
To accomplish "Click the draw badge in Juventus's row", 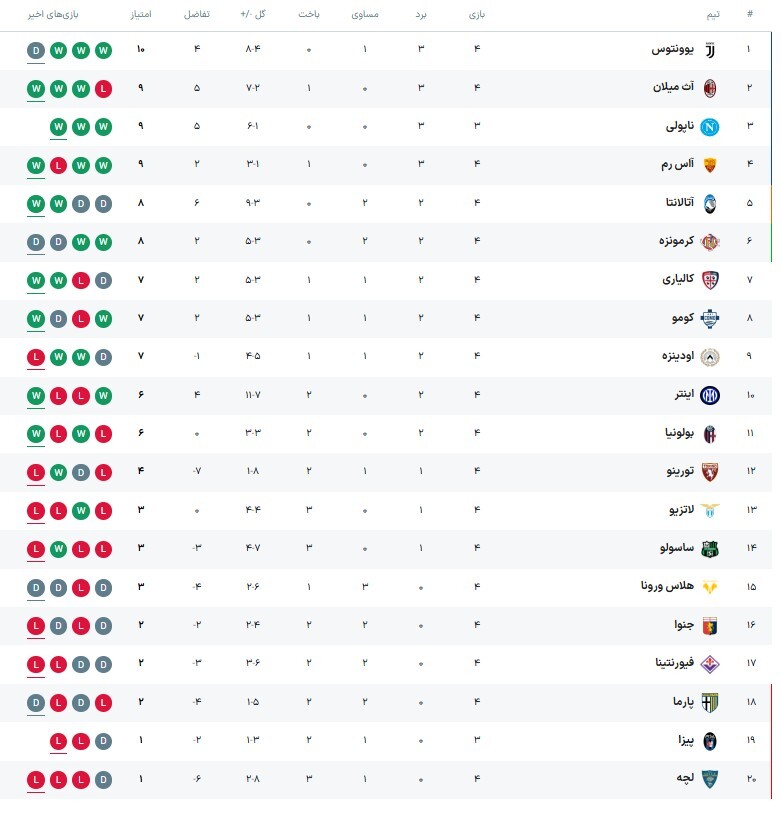I will pos(36,50).
